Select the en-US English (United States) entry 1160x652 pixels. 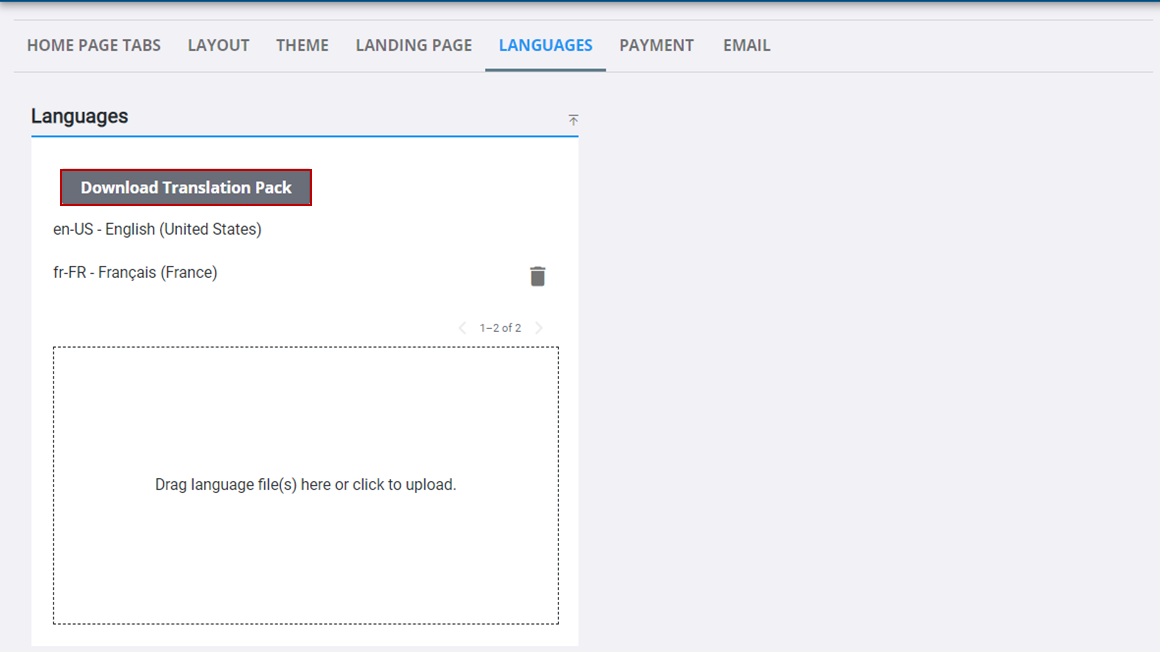tap(157, 229)
